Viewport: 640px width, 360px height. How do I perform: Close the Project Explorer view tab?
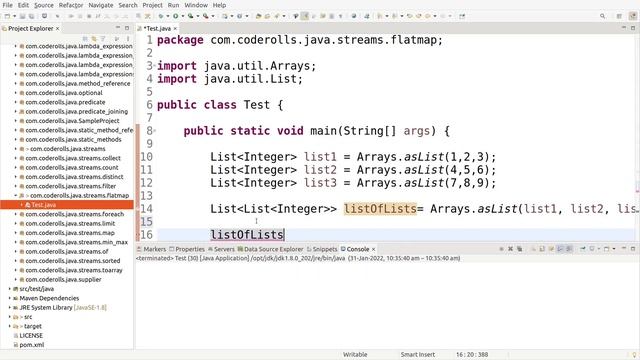58,29
